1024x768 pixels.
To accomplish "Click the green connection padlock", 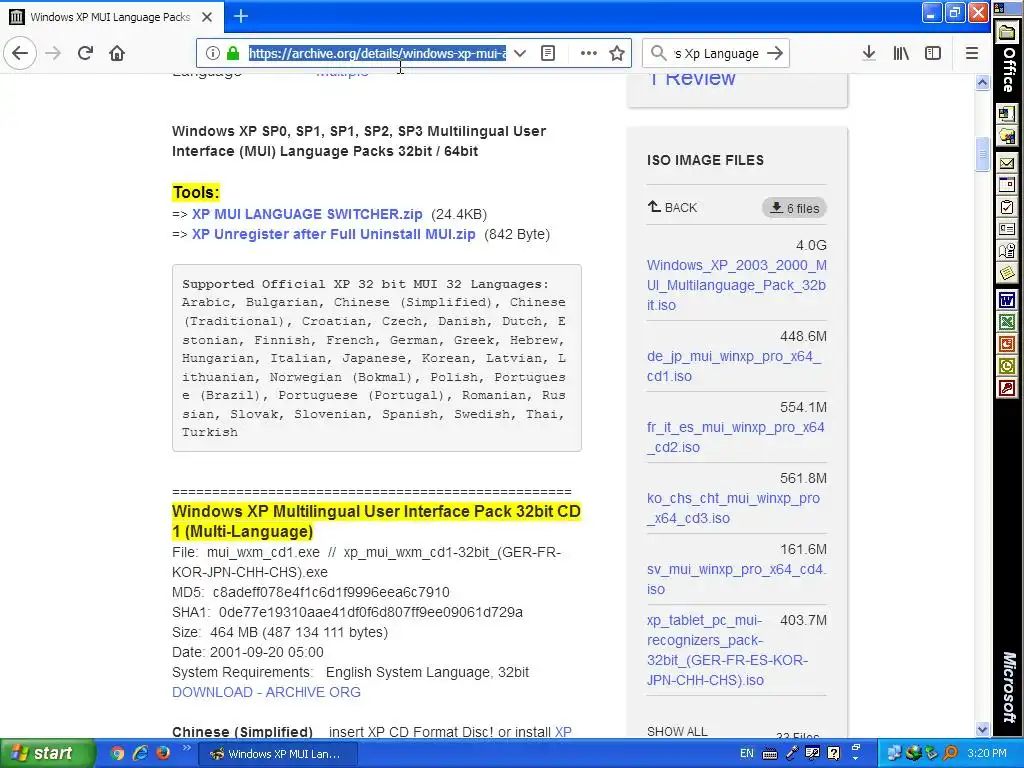I will click(232, 53).
